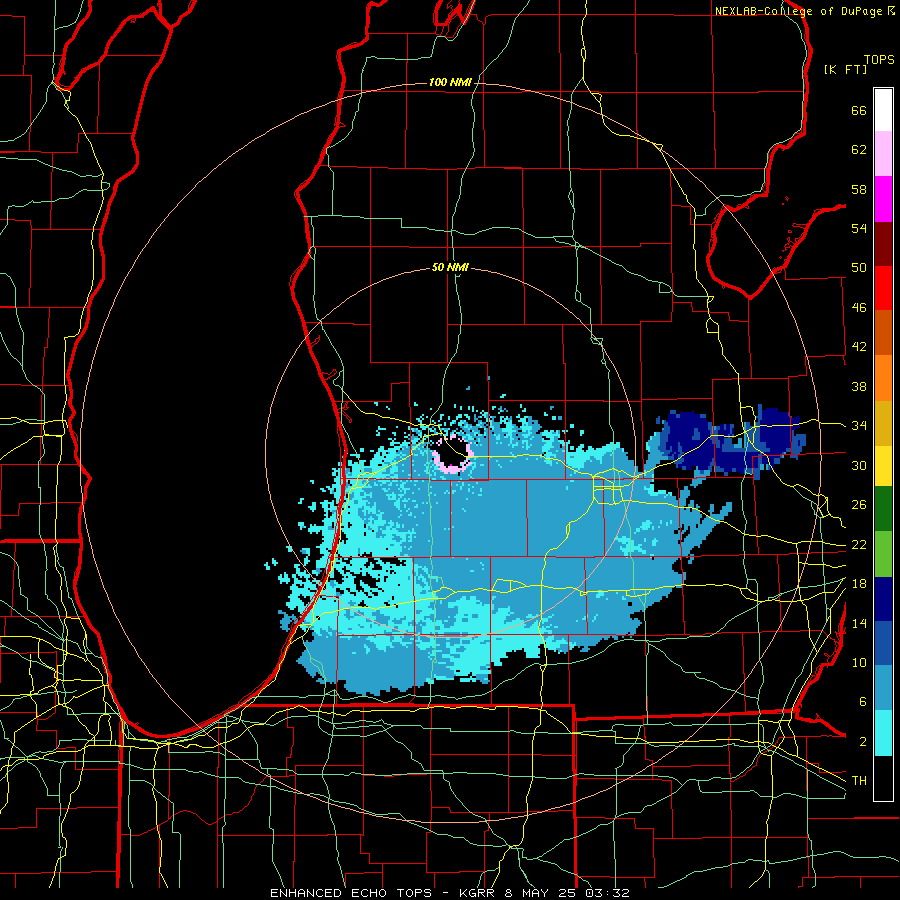
Task: Click the '54' legend value
Action: pyautogui.click(x=859, y=228)
